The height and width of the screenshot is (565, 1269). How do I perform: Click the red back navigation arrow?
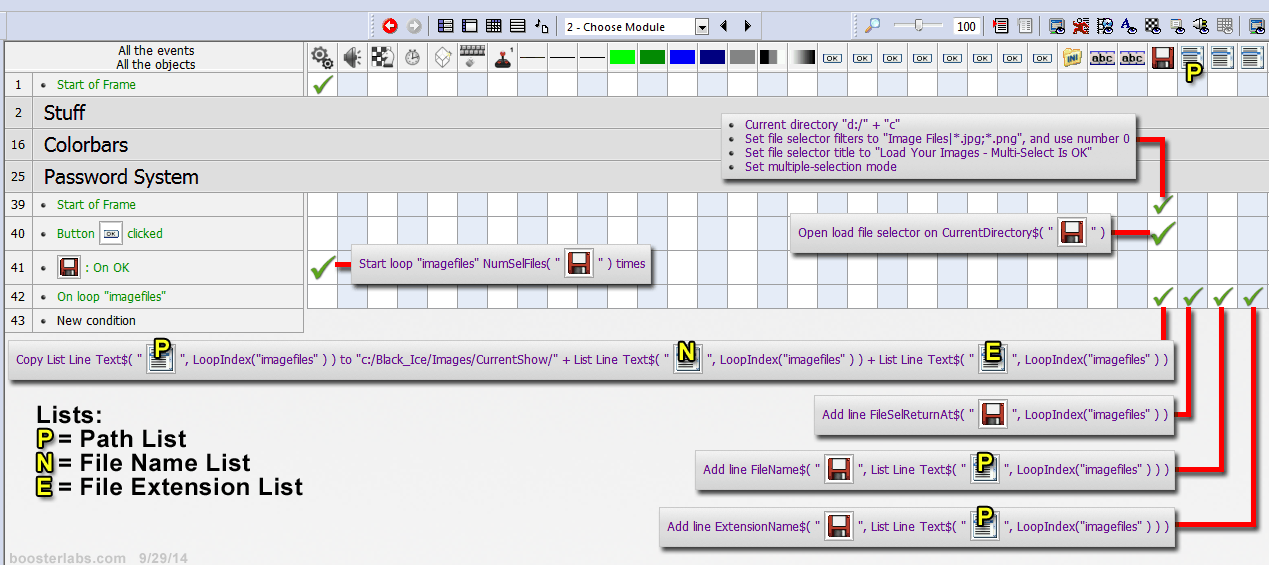coord(390,27)
